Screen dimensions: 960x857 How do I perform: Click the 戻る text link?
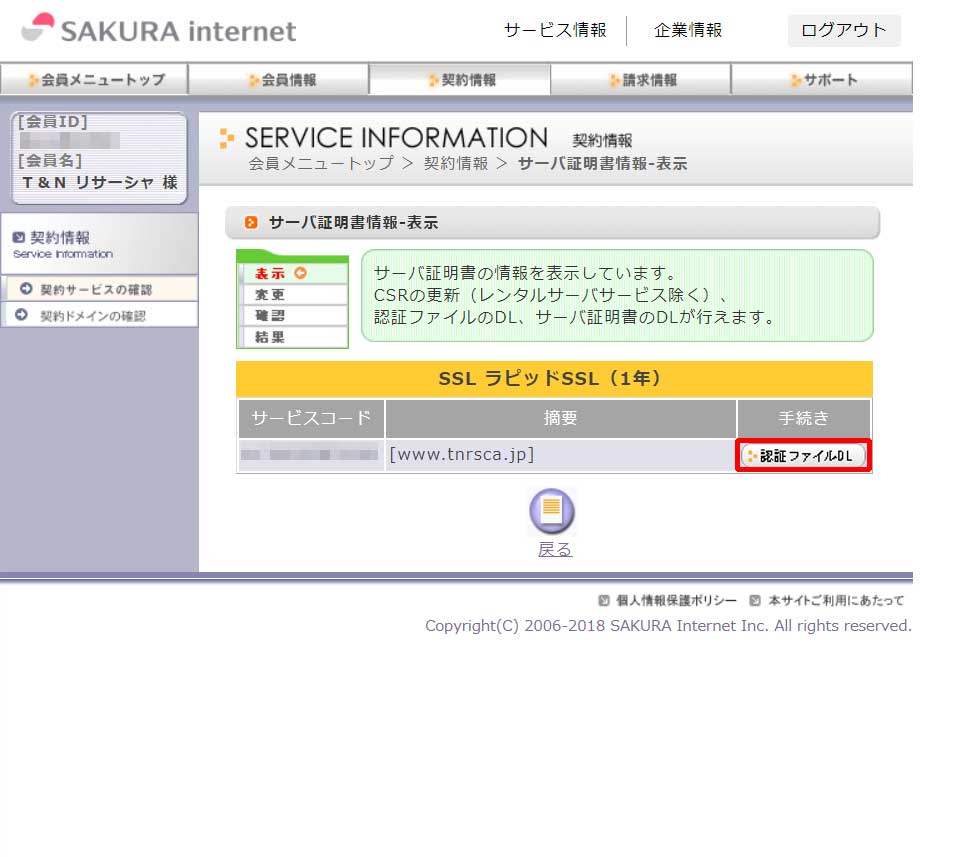[x=555, y=550]
